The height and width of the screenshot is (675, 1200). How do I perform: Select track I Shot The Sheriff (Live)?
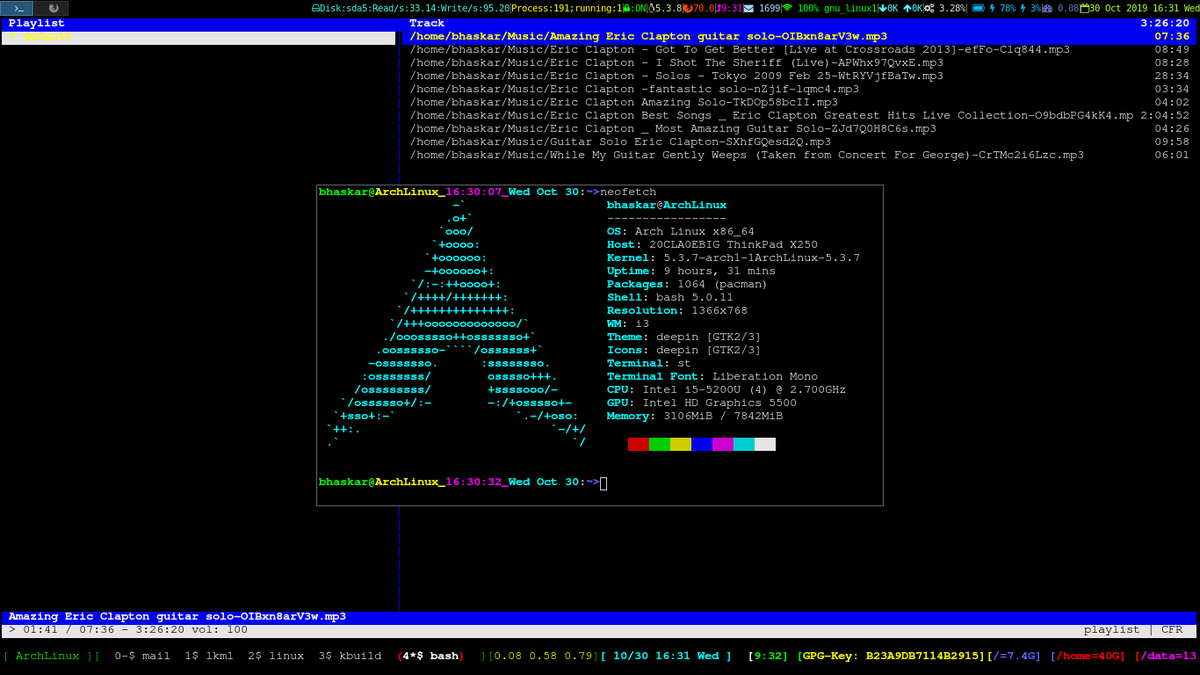(x=798, y=62)
